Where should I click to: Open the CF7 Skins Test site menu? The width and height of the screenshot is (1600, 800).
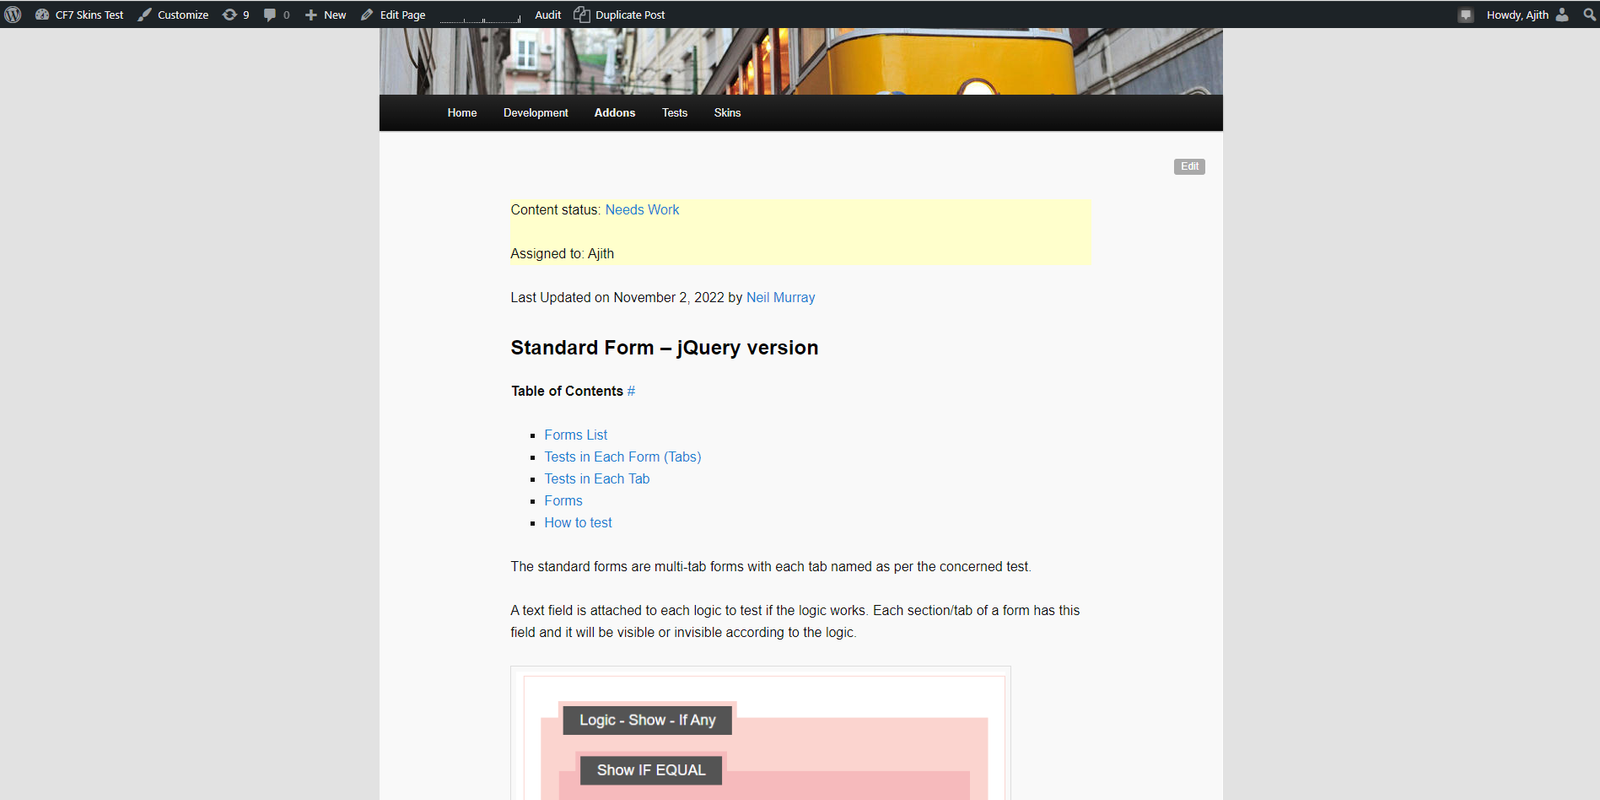tap(80, 15)
